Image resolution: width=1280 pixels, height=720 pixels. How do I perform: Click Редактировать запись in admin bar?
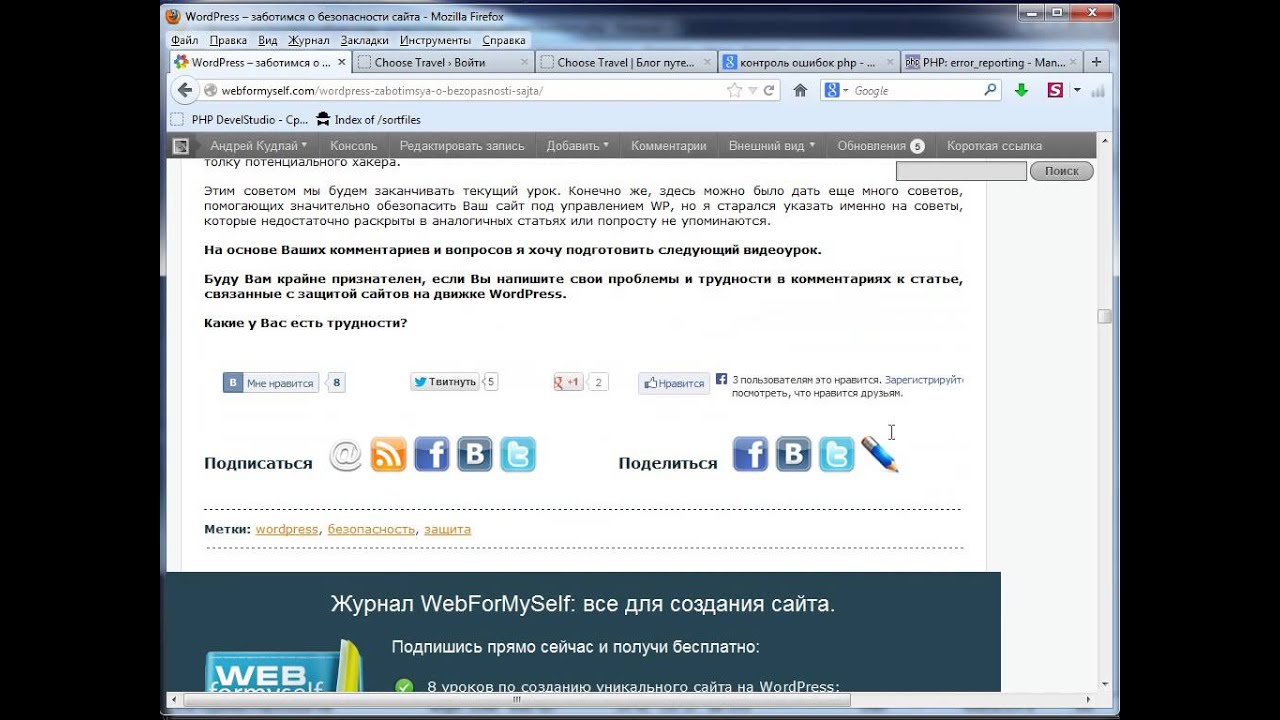462,146
